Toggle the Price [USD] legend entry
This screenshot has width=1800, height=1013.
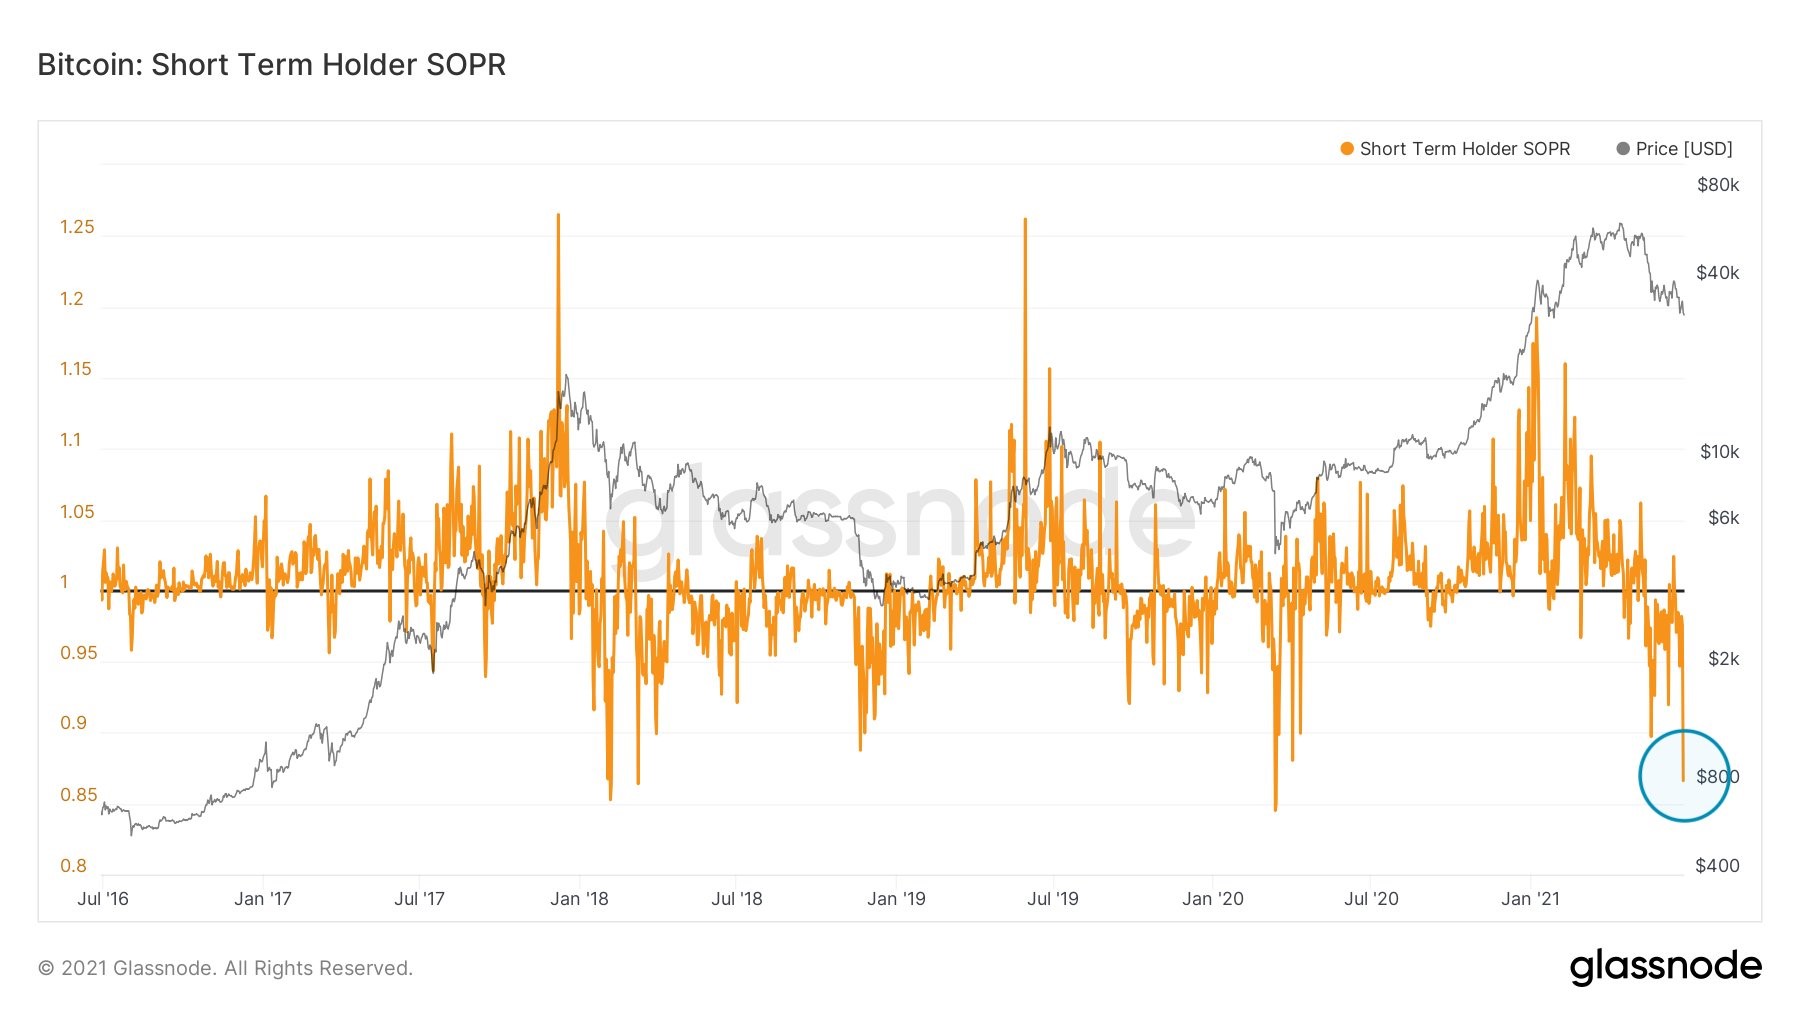(x=1675, y=149)
